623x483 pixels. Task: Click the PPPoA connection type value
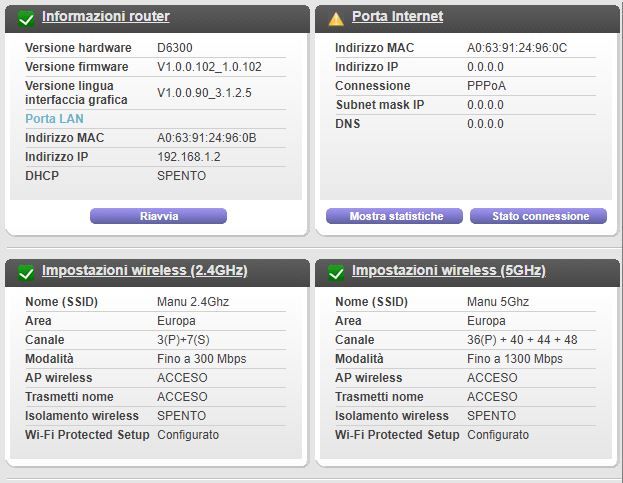(486, 86)
